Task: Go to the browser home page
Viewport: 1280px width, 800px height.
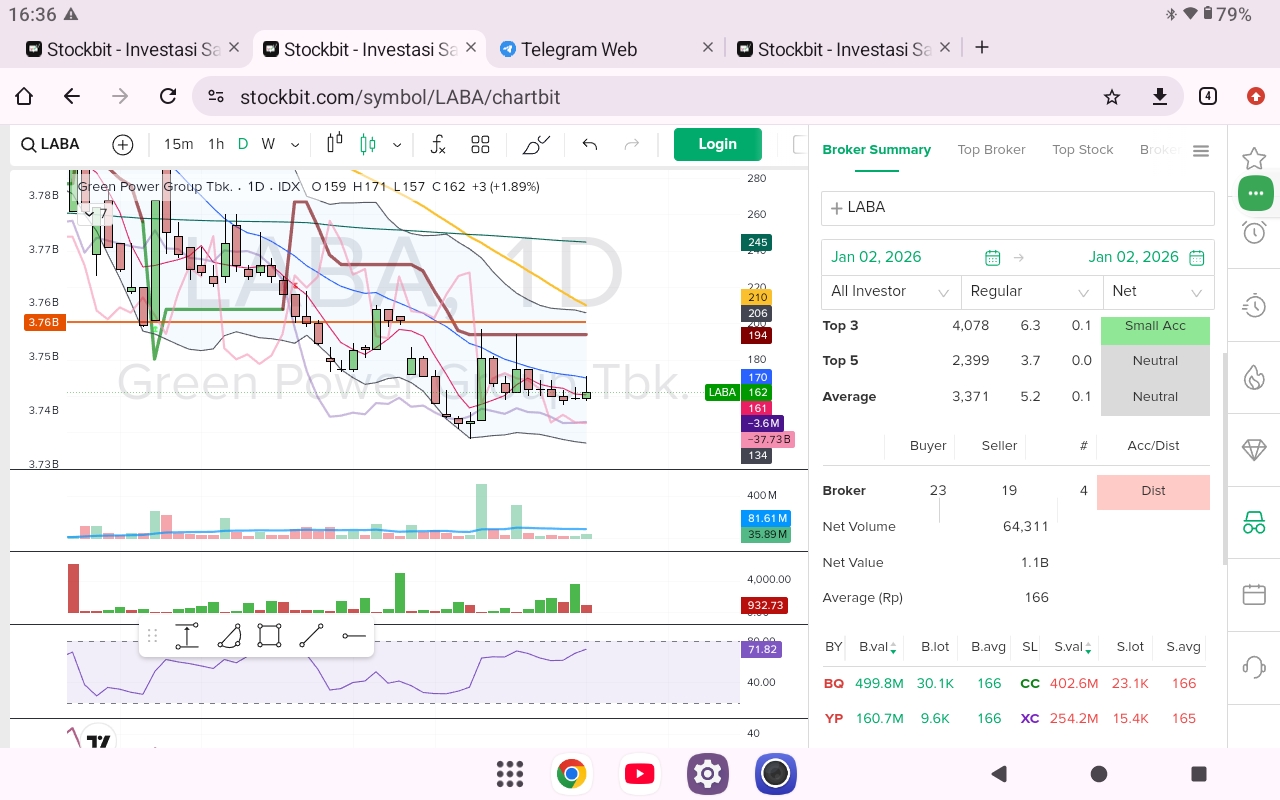Action: (x=24, y=97)
